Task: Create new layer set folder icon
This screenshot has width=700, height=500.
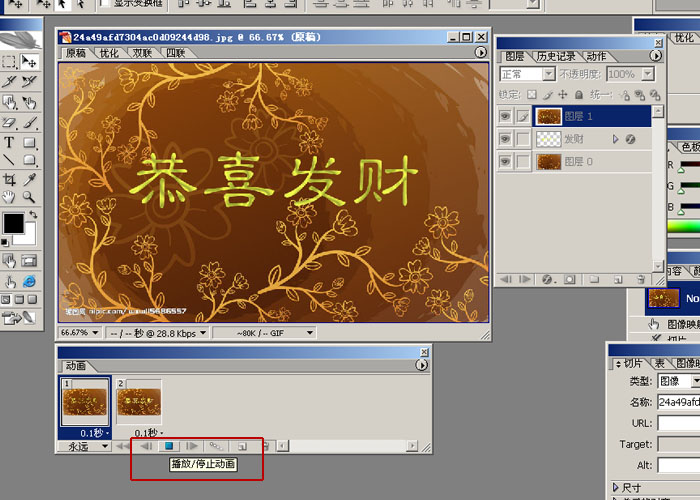Action: click(x=594, y=280)
